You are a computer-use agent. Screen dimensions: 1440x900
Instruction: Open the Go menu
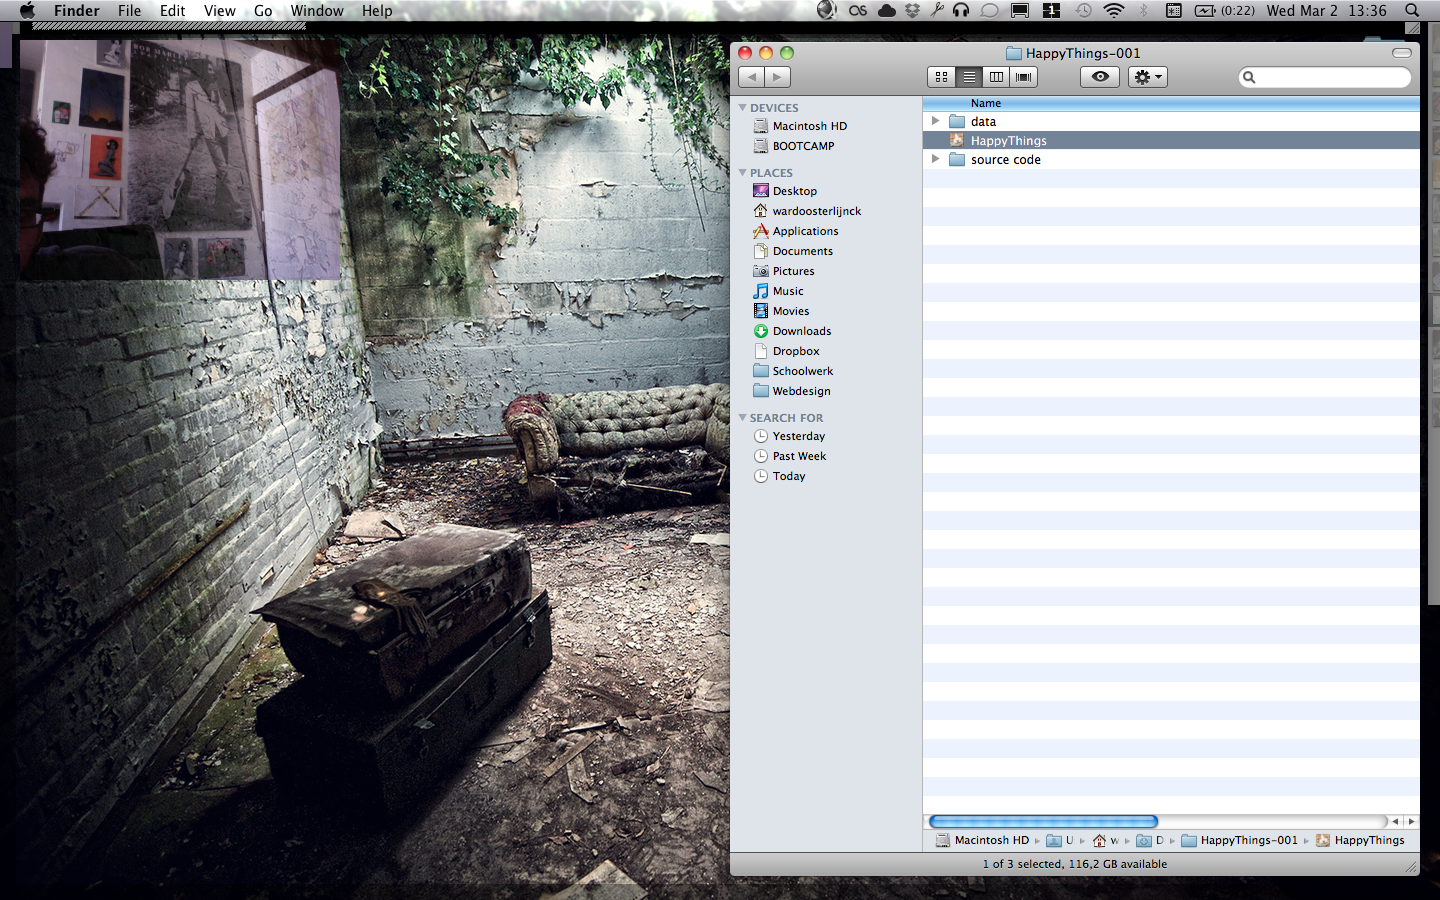click(263, 11)
